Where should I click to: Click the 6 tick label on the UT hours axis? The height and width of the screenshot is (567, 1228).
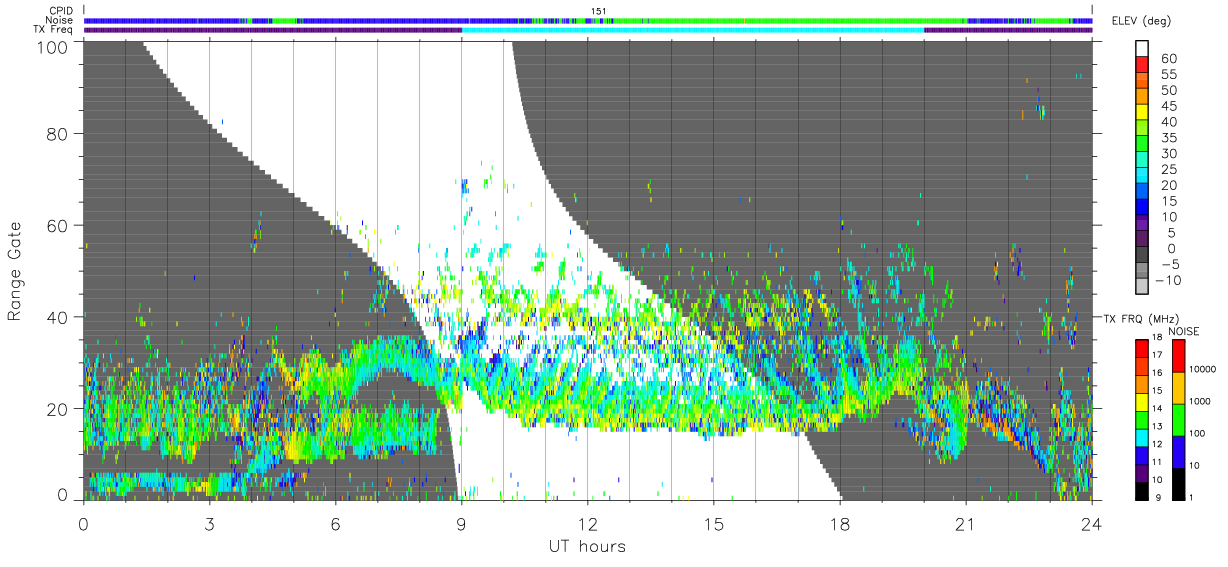click(x=336, y=524)
